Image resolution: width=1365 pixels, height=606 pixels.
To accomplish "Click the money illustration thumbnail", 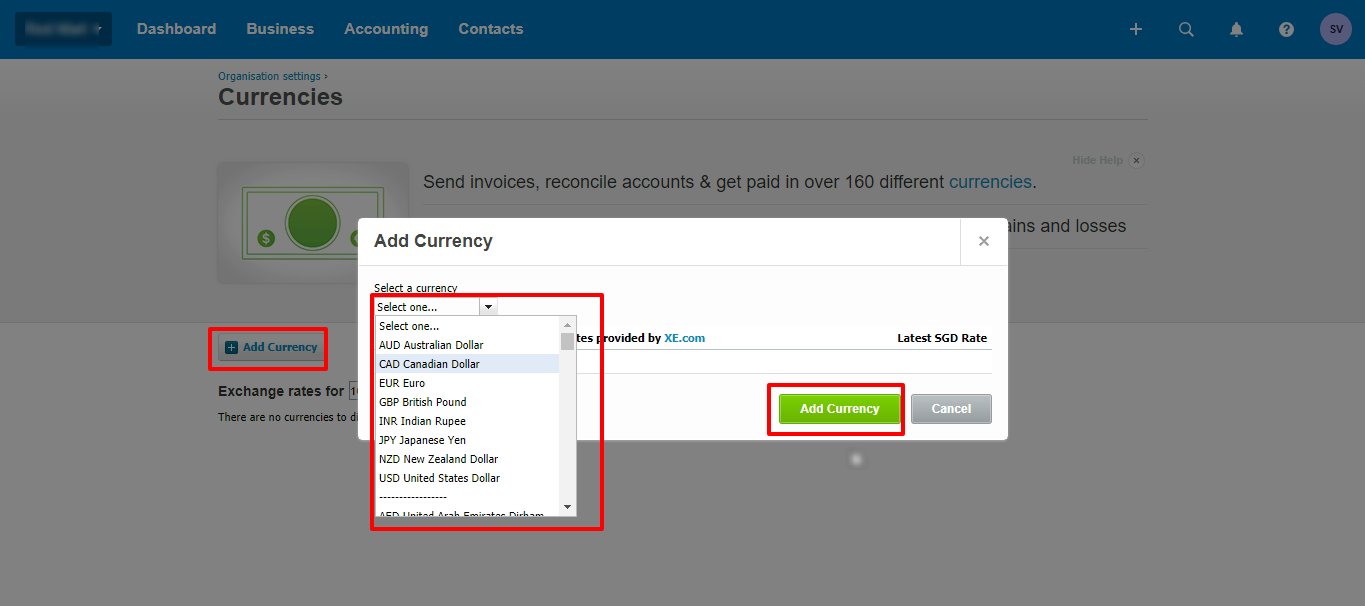I will 314,222.
